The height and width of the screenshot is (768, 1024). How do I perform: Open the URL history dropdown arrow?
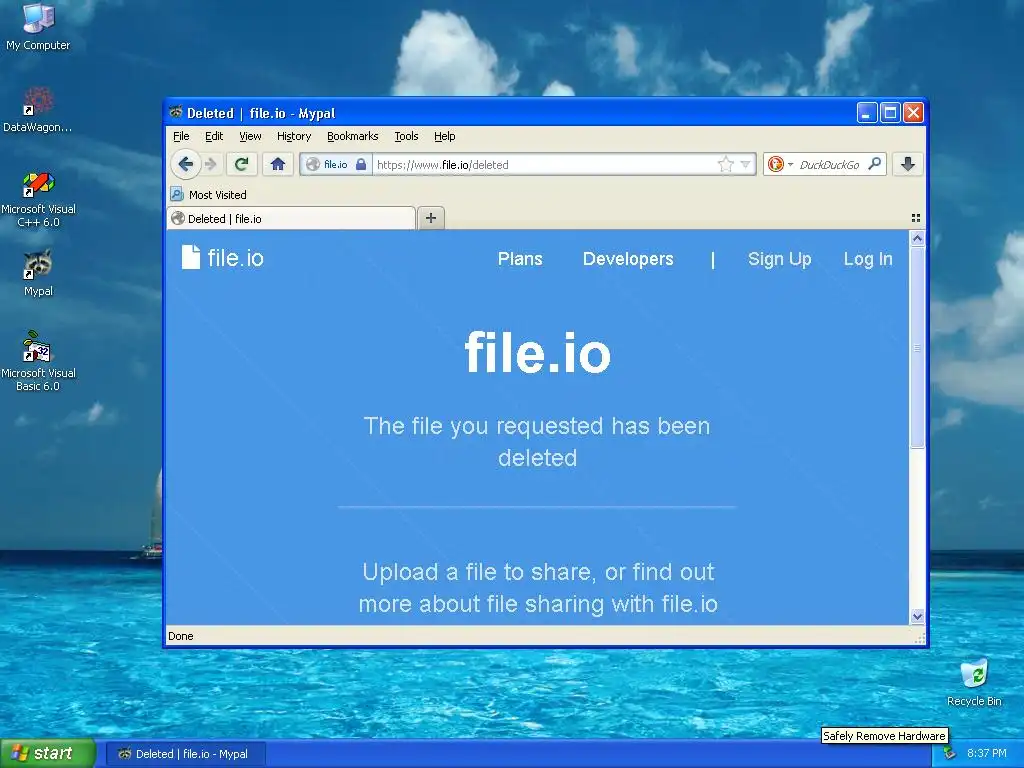[745, 165]
